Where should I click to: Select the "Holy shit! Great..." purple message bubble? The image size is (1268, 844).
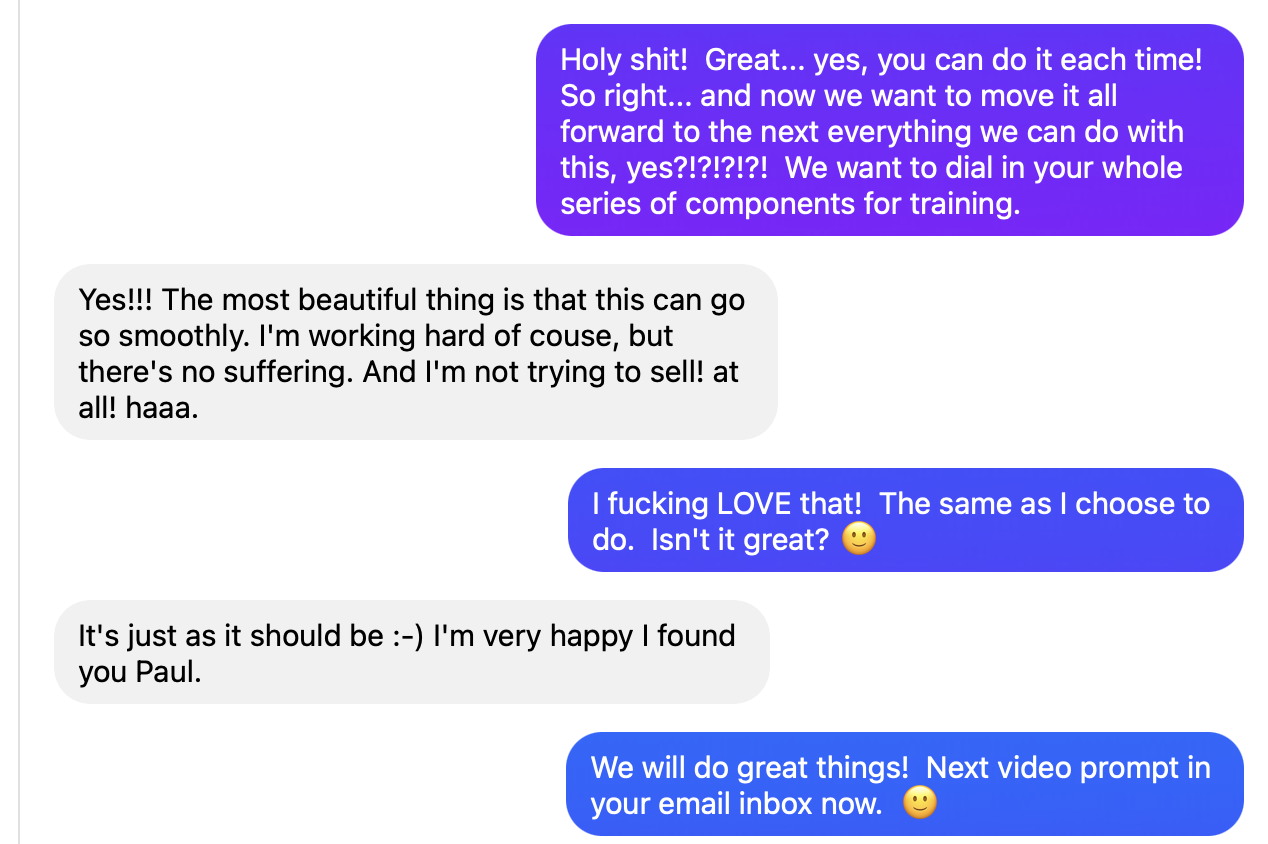pyautogui.click(x=889, y=130)
